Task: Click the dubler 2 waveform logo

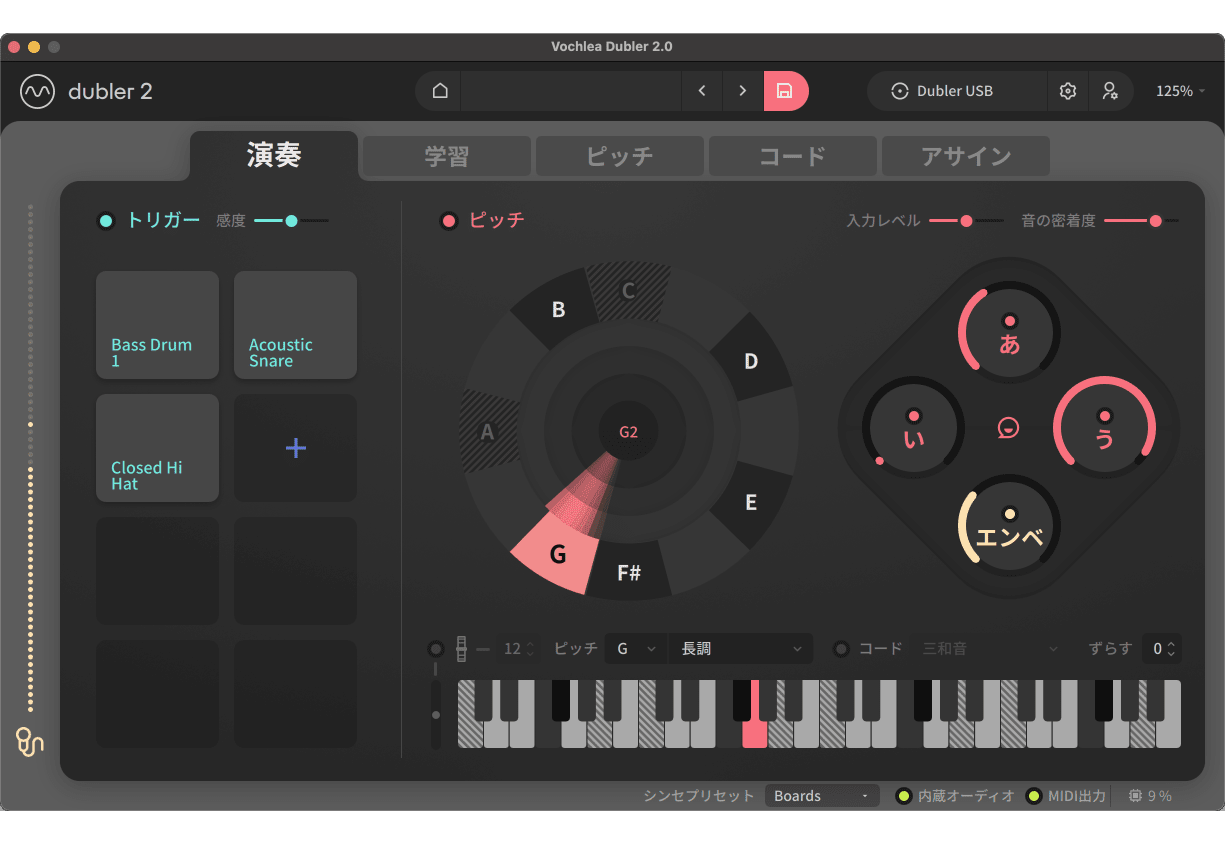Action: tap(37, 91)
